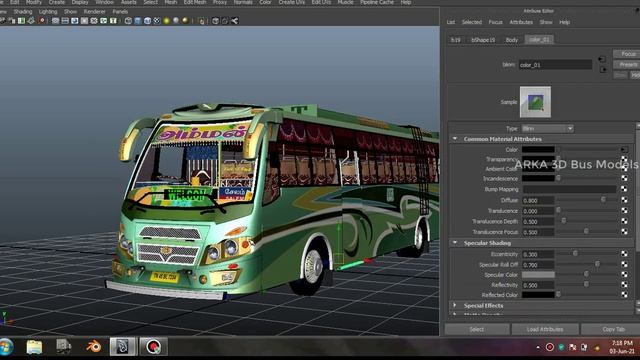Image resolution: width=640 pixels, height=360 pixels.
Task: Click the Diffuse value field 0.800
Action: [x=538, y=200]
